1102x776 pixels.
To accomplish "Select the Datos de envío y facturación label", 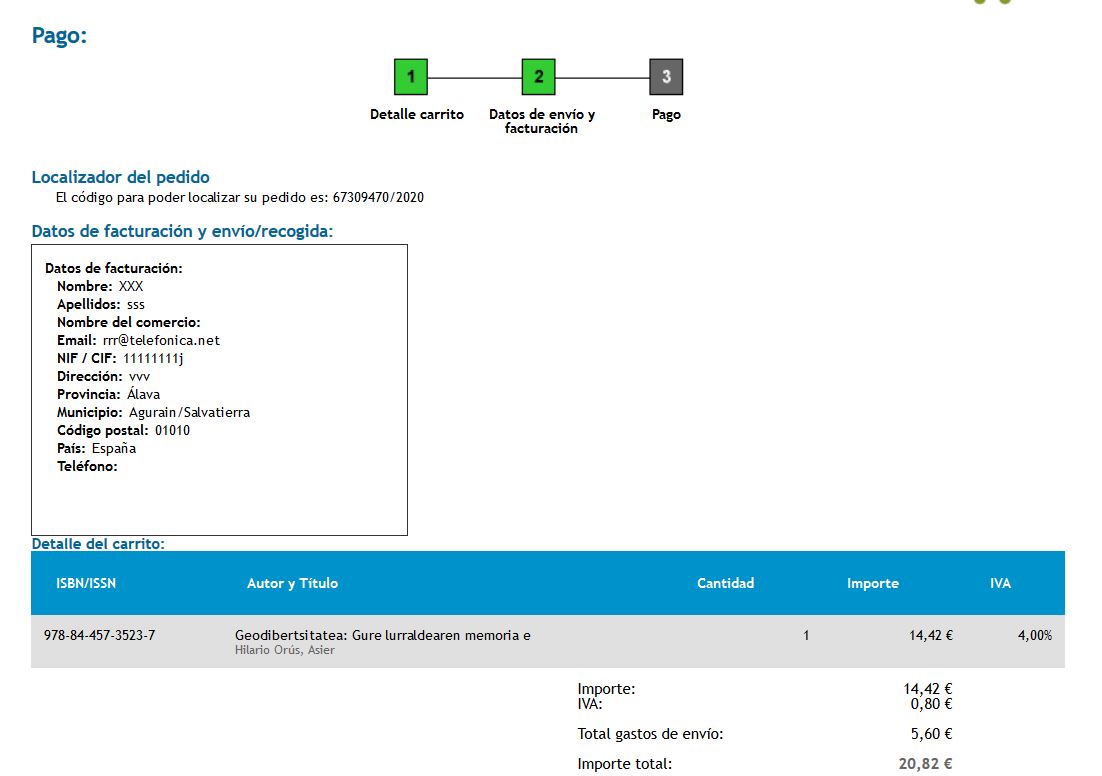I will tap(541, 121).
